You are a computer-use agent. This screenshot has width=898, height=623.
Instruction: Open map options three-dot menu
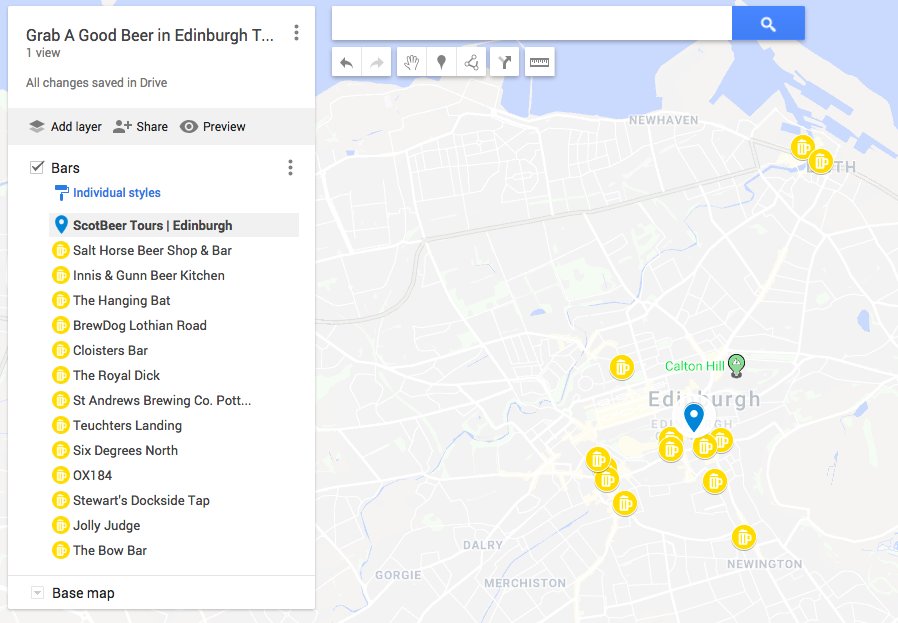click(x=296, y=33)
